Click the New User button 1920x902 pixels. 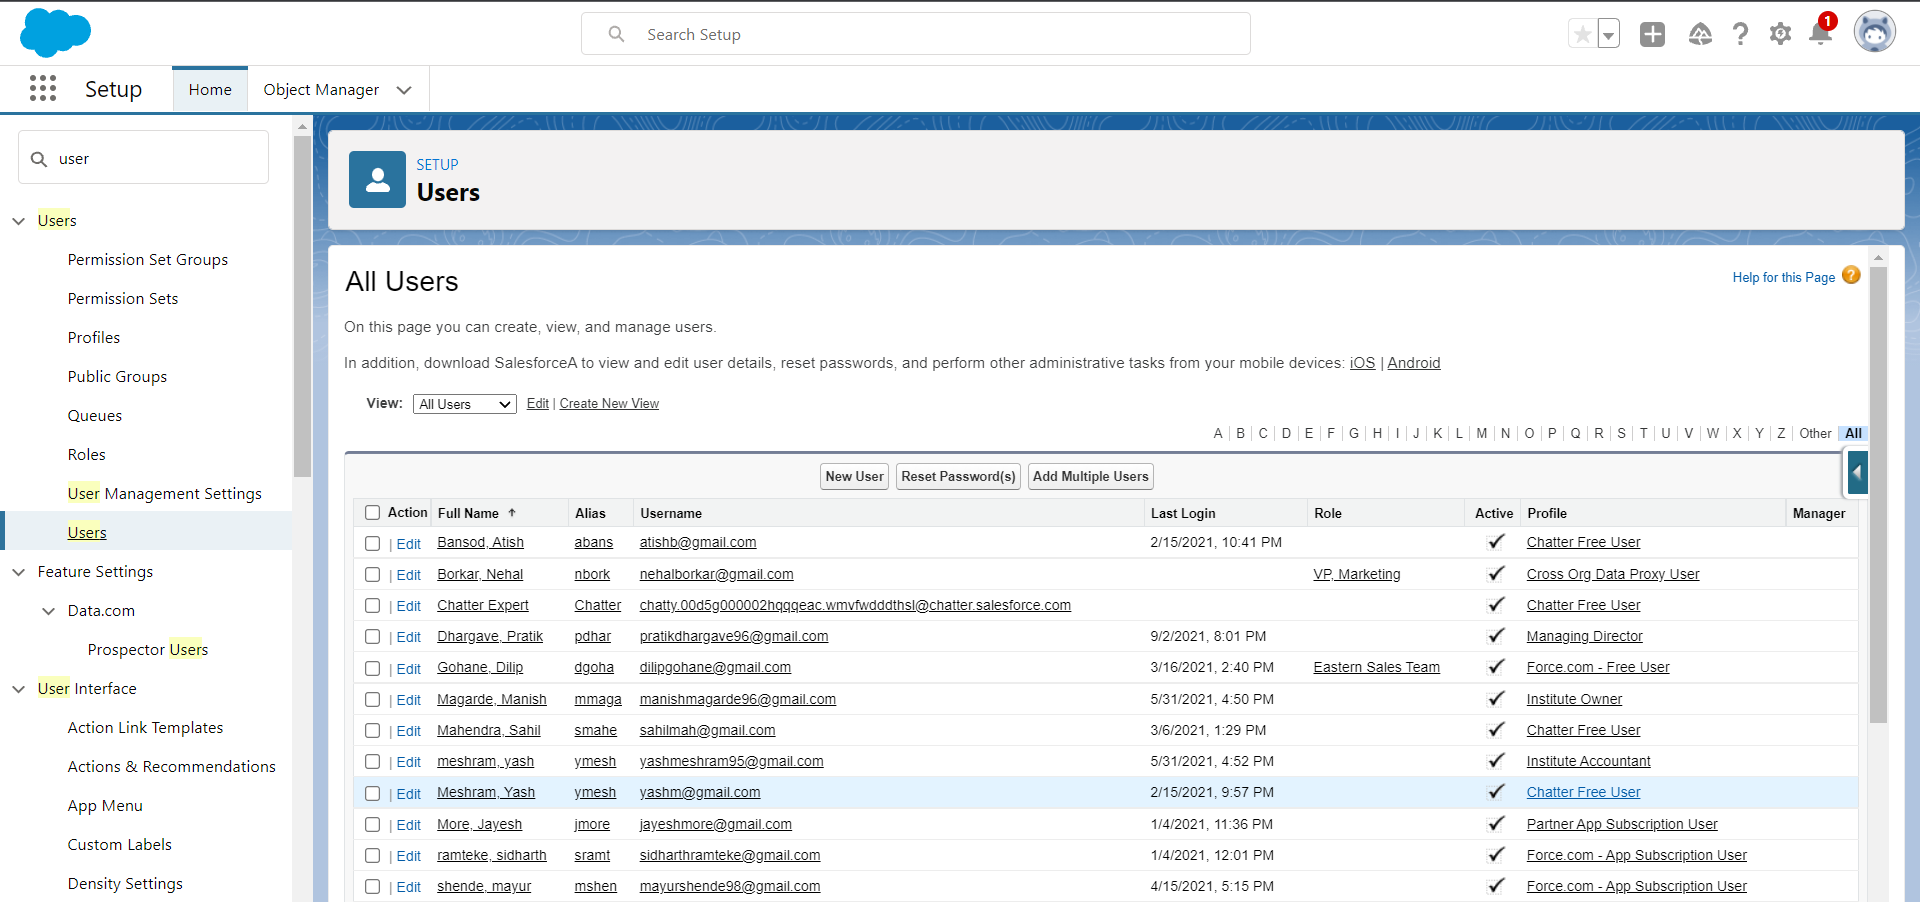click(x=854, y=477)
